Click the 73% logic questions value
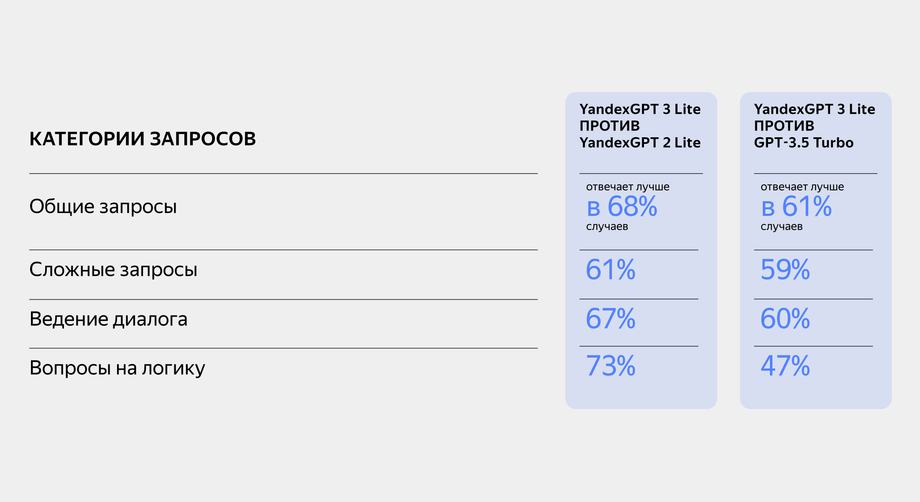 pyautogui.click(x=611, y=366)
